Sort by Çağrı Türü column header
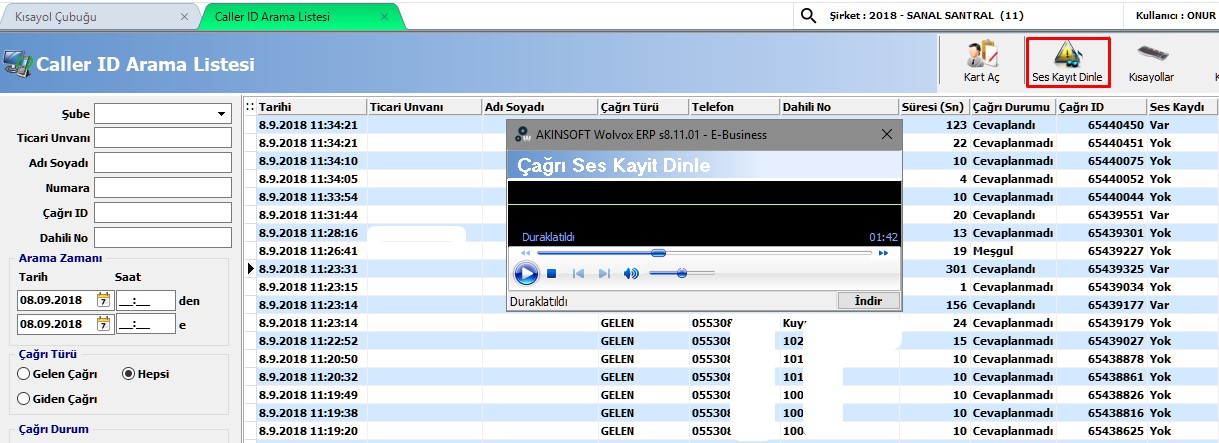 643,107
